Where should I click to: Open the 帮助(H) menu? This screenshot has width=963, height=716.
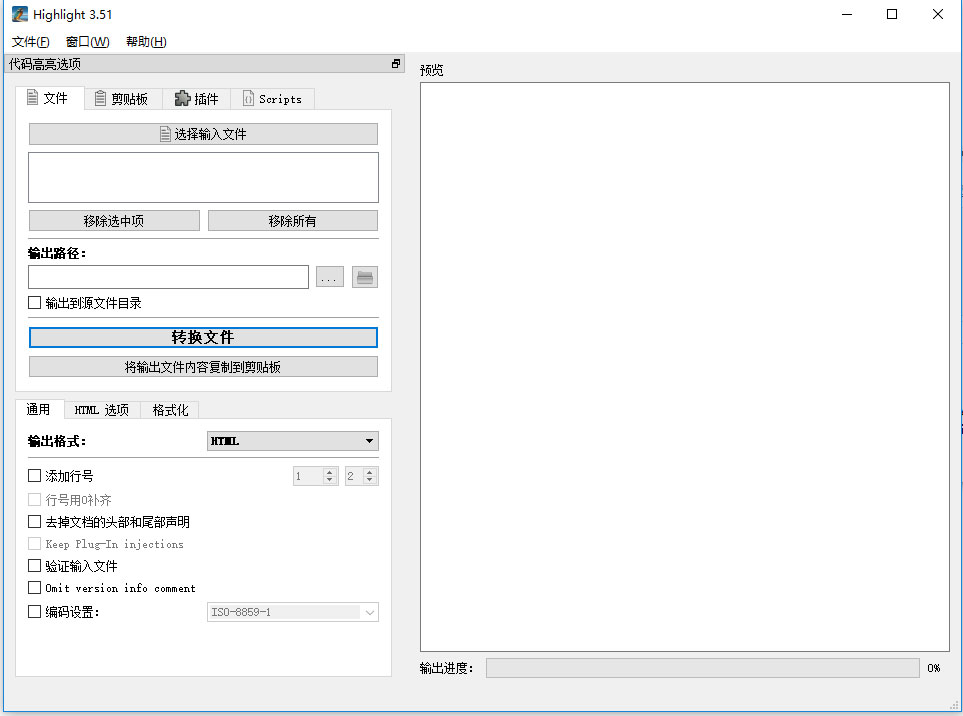click(x=146, y=42)
